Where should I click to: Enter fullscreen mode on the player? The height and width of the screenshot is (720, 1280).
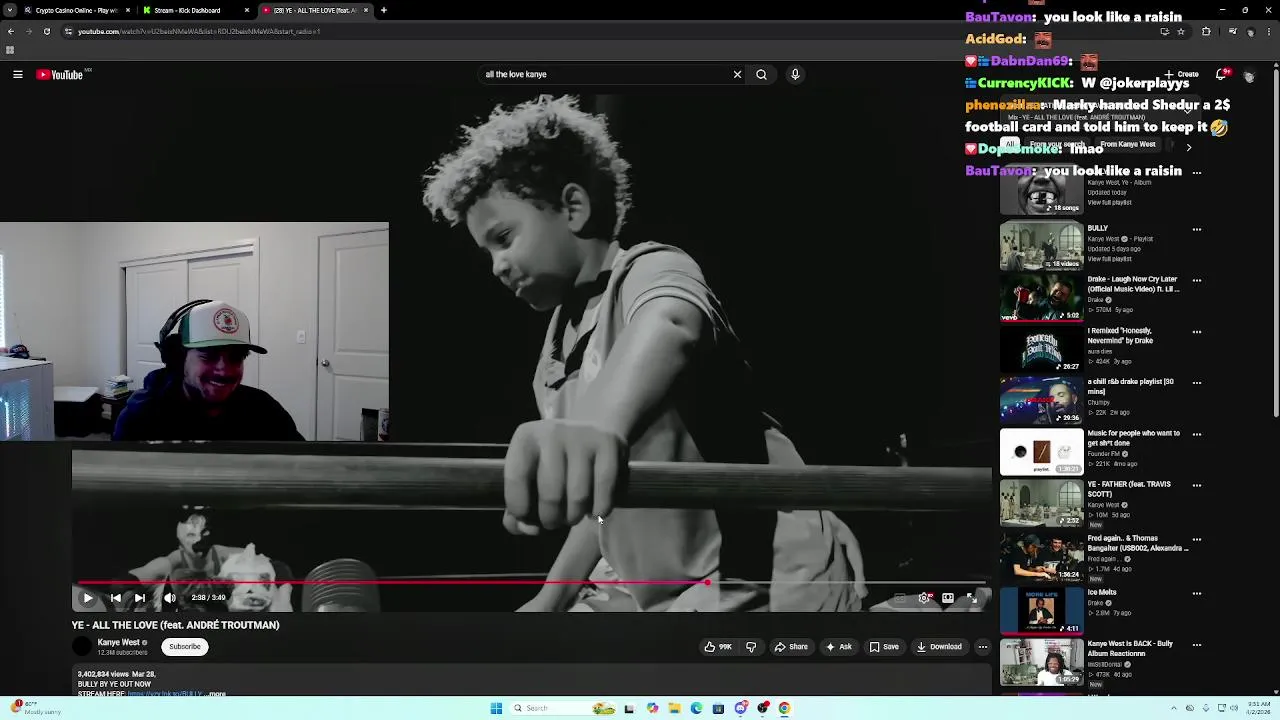[972, 598]
